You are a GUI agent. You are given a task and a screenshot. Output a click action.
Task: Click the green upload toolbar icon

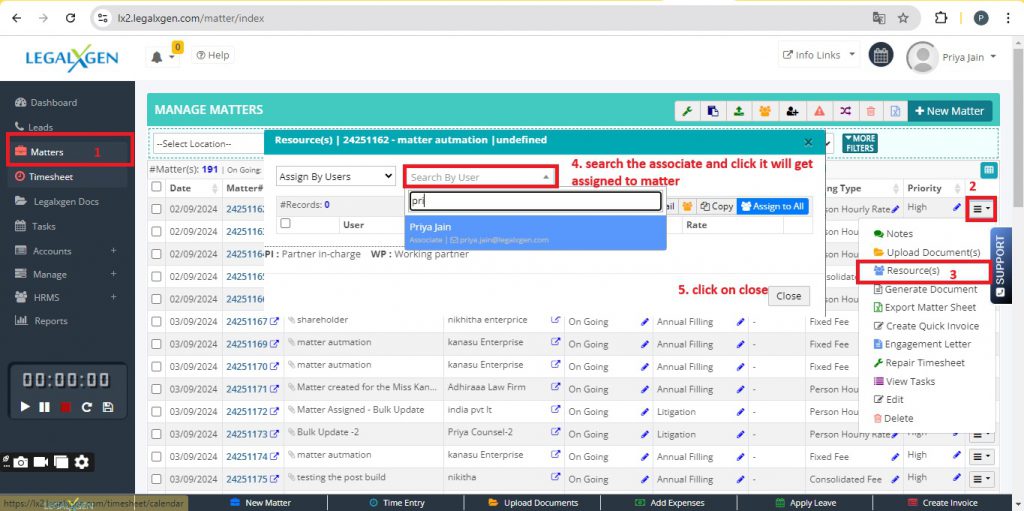[739, 111]
